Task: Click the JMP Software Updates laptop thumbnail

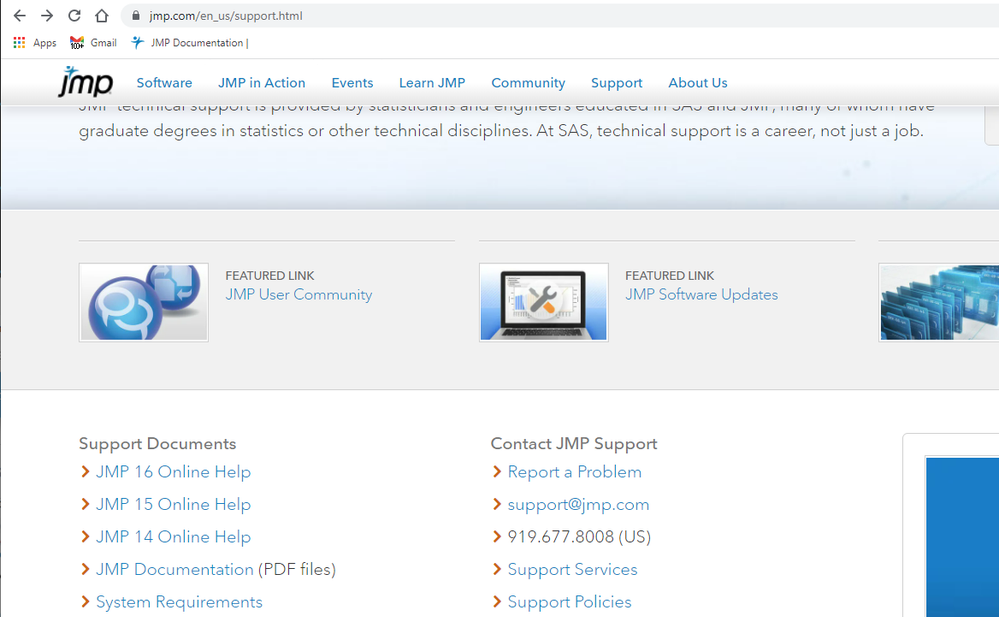Action: click(543, 302)
